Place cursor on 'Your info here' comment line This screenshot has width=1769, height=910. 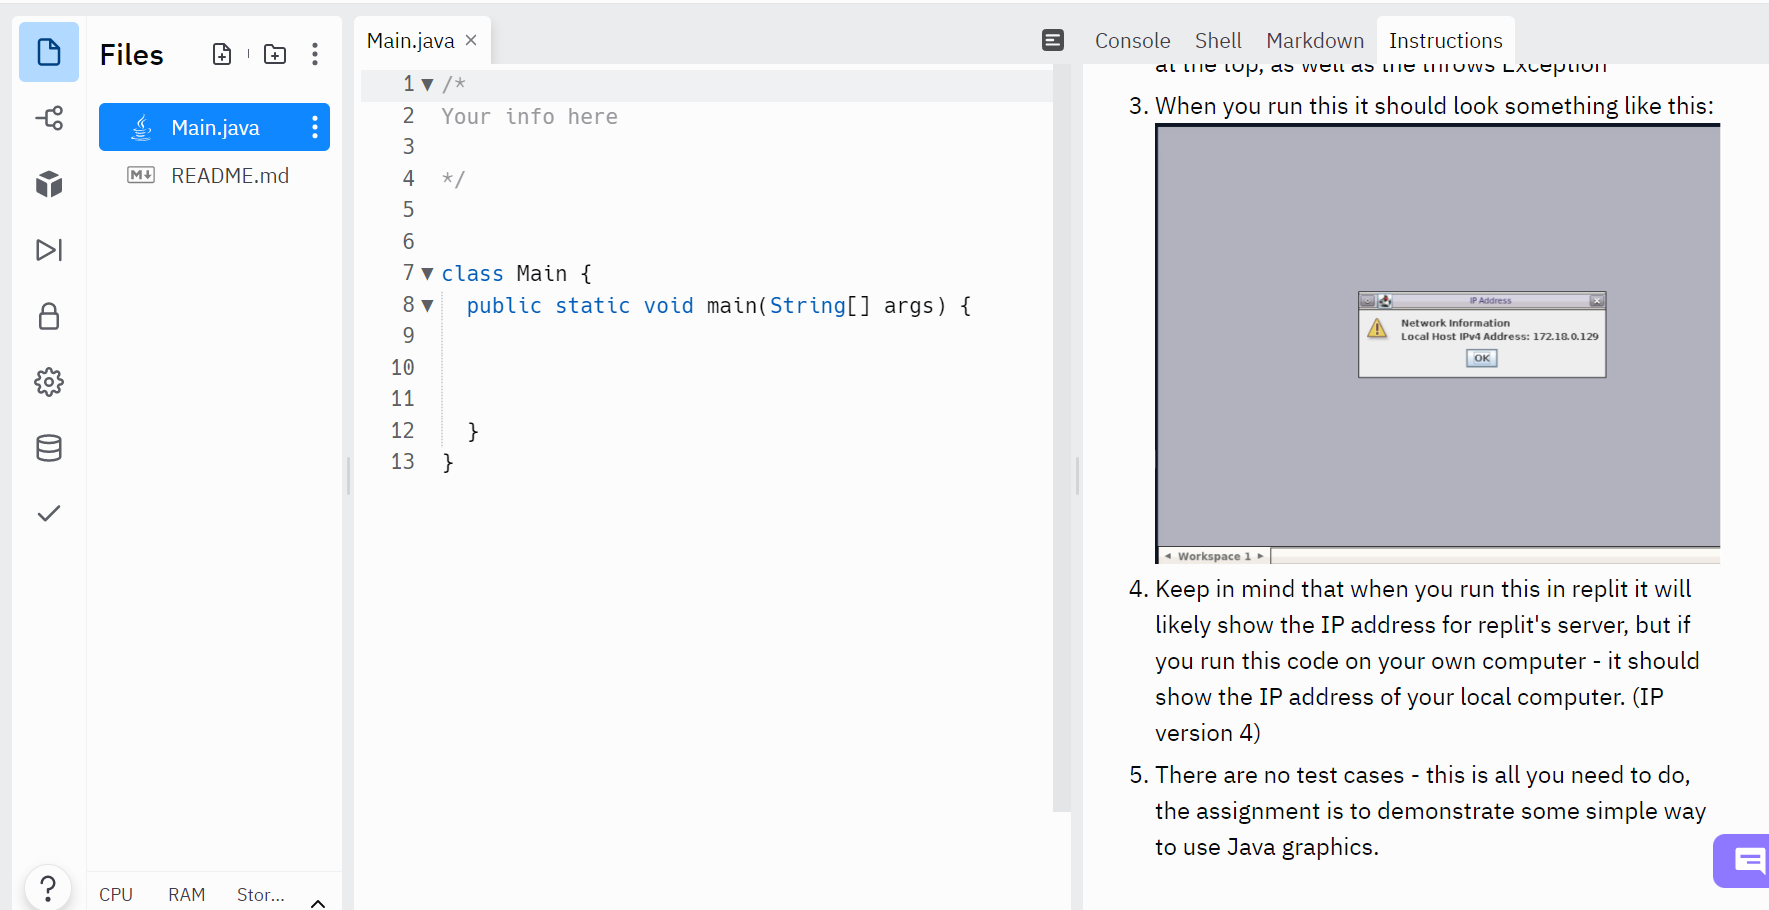529,117
